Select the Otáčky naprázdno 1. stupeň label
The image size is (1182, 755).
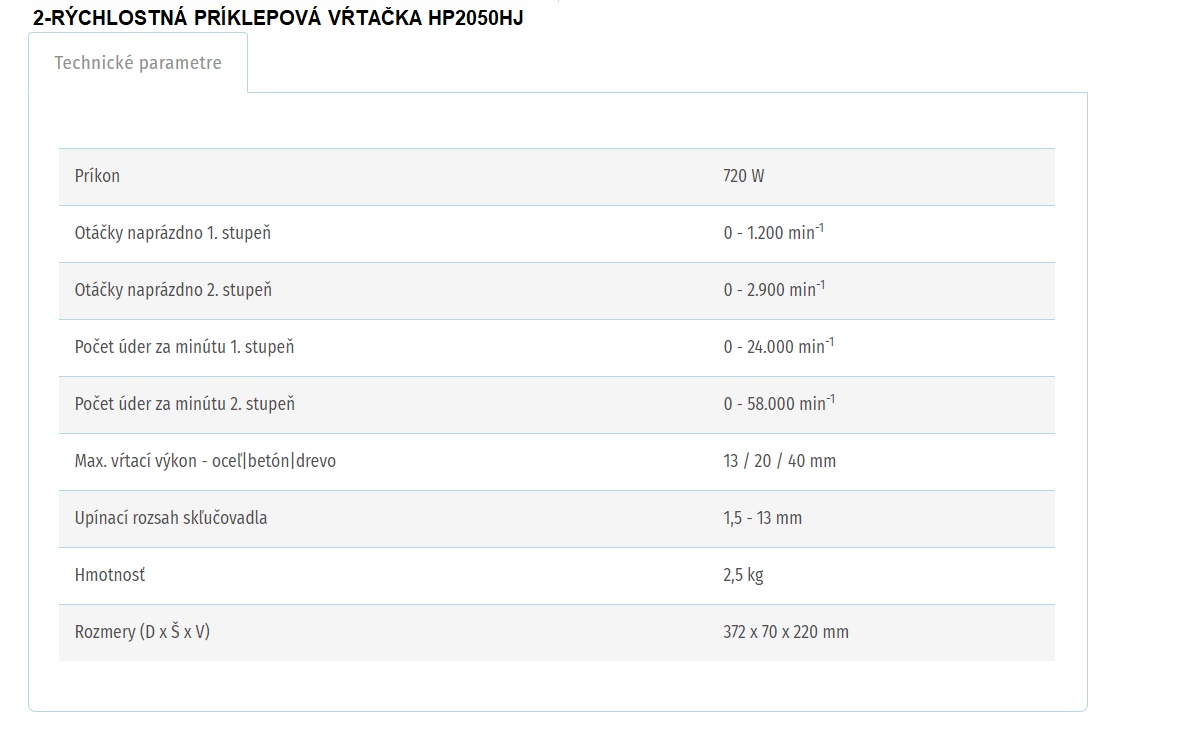coord(173,233)
